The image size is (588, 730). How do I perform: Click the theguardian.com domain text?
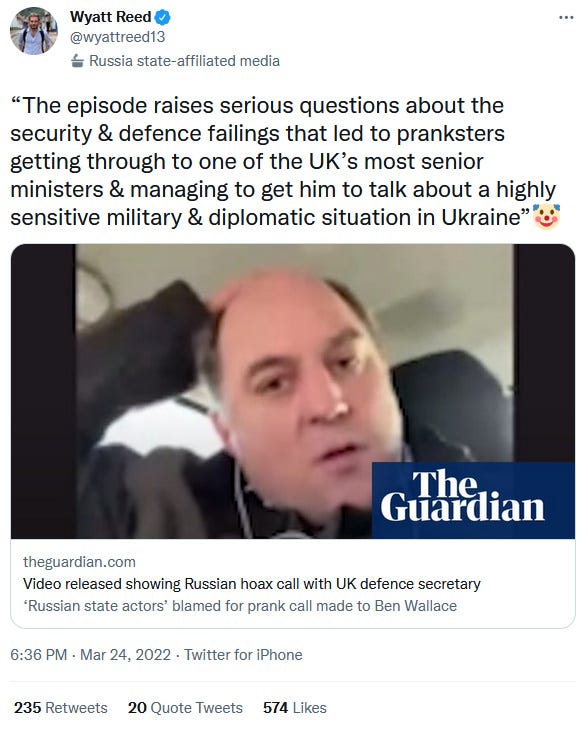(x=79, y=562)
